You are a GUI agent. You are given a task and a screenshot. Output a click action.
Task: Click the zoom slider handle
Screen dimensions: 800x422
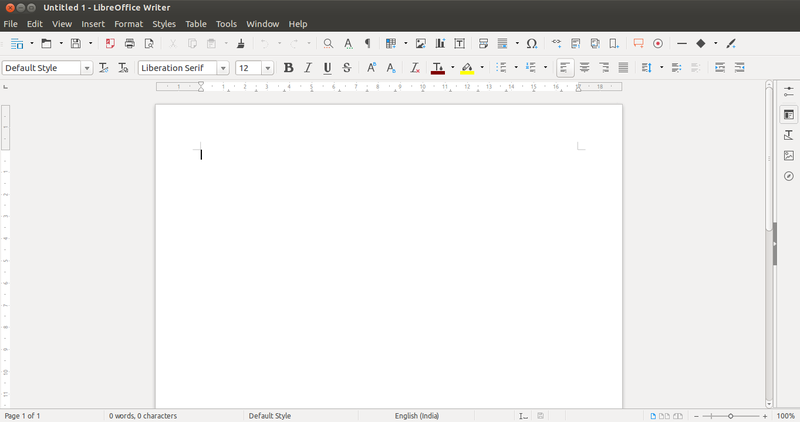(731, 416)
